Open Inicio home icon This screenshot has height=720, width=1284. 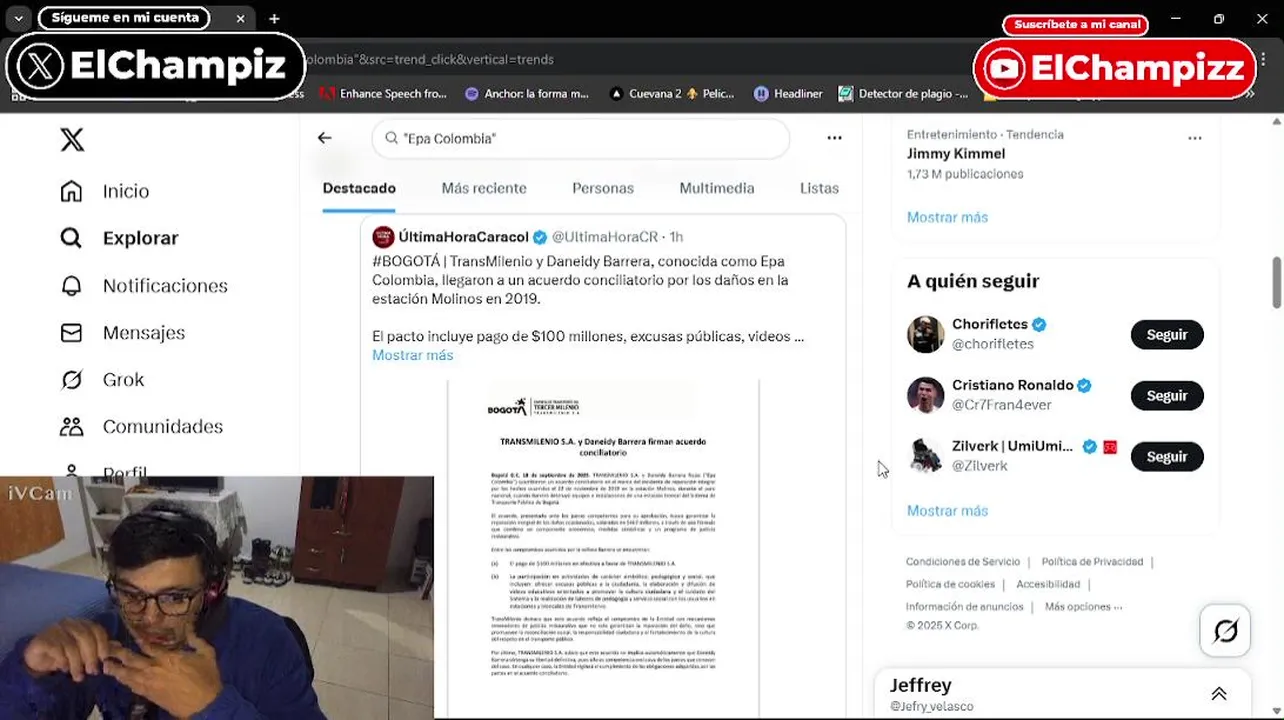[71, 191]
